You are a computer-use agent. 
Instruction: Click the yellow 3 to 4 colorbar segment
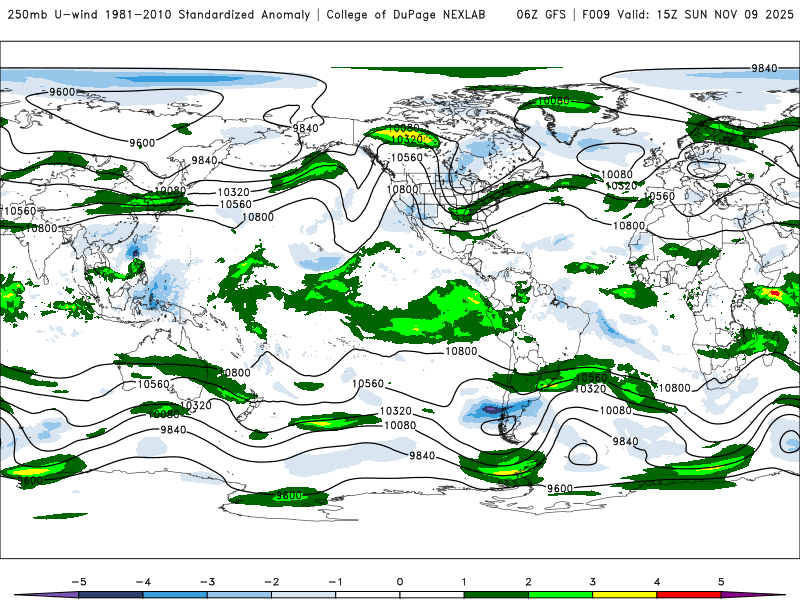point(624,595)
